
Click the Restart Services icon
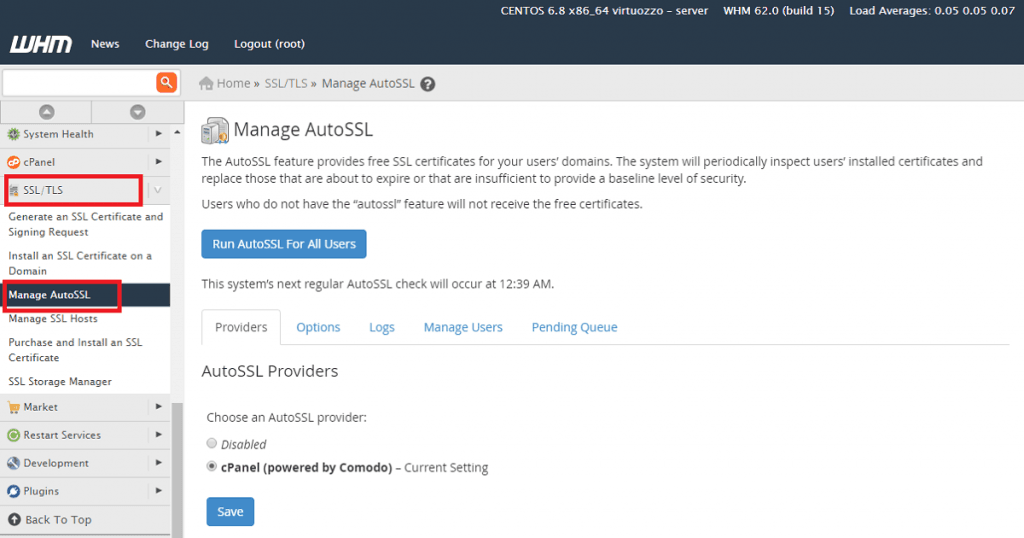(x=14, y=435)
